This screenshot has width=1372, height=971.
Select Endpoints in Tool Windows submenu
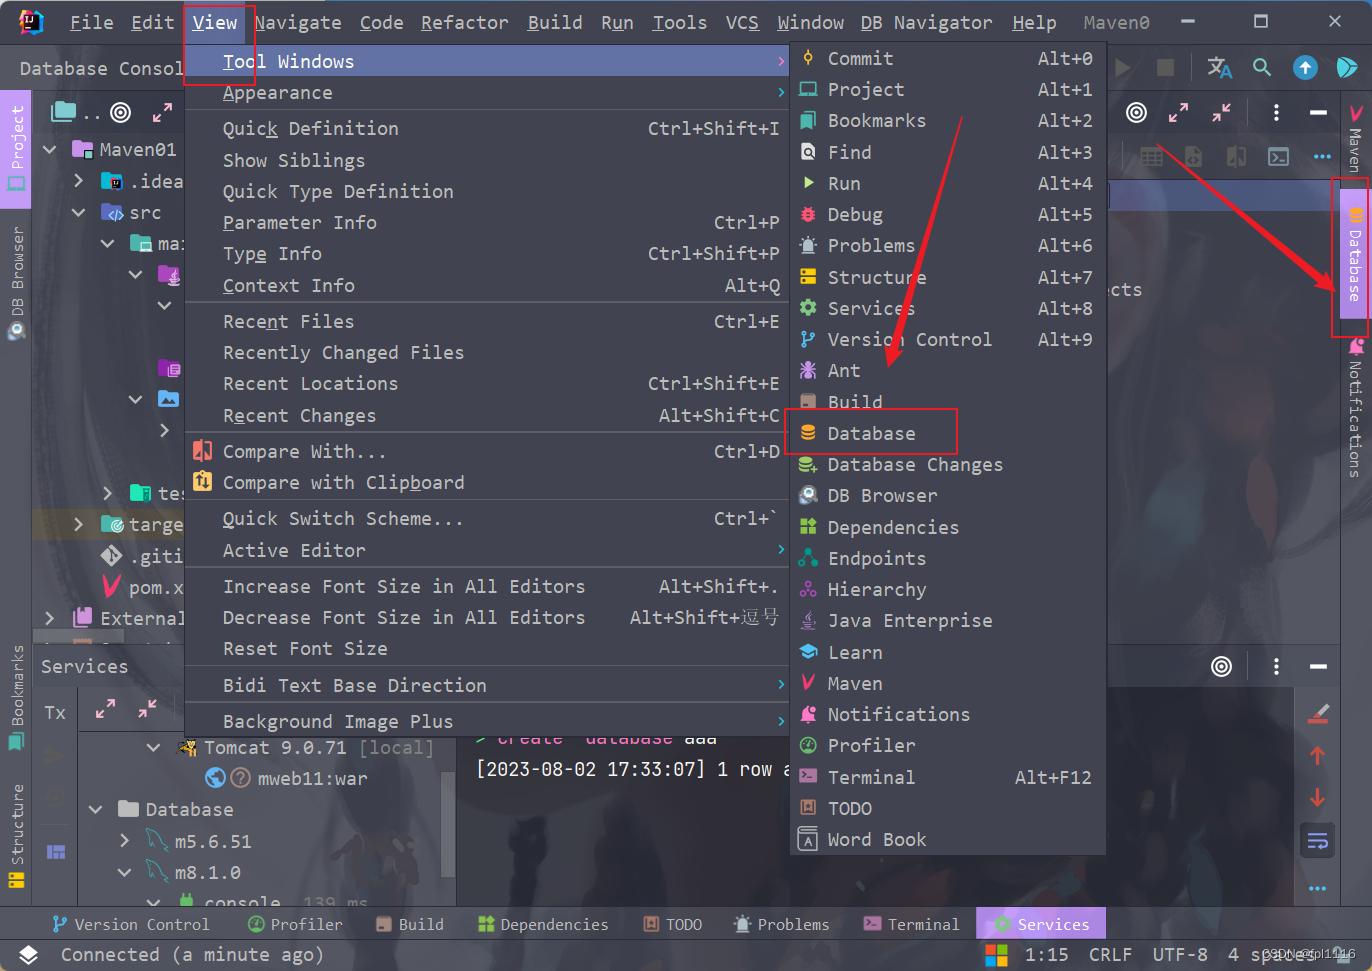(947, 558)
